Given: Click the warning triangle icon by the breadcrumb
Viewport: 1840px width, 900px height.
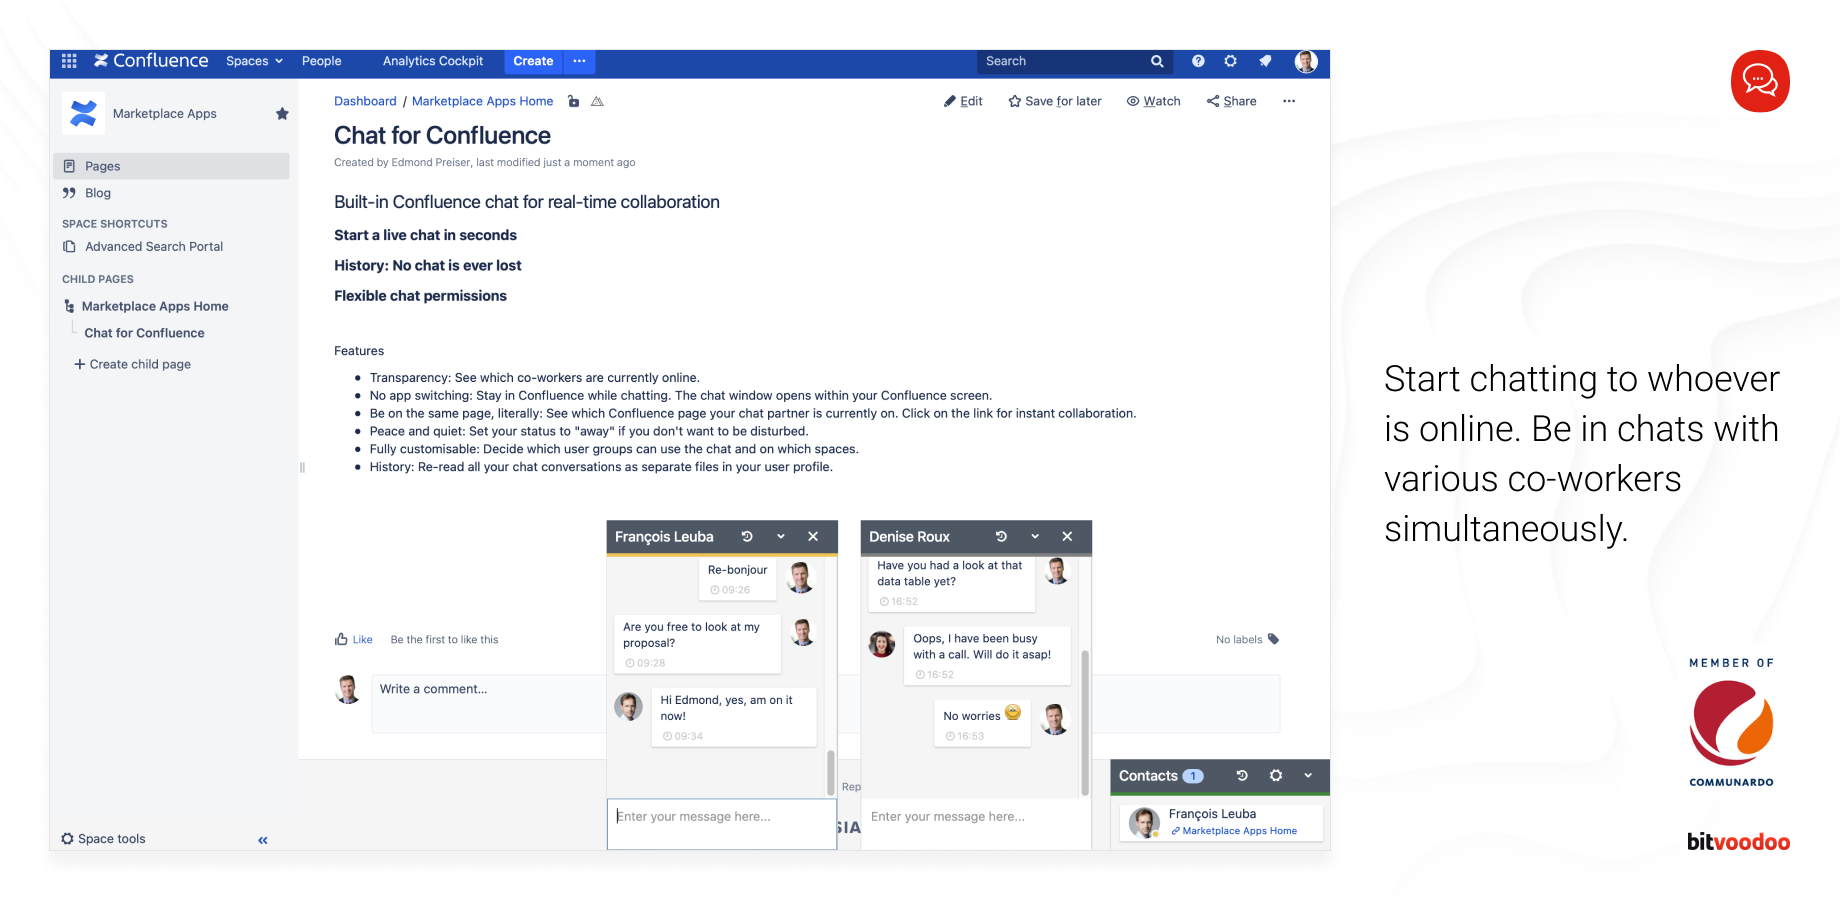Looking at the screenshot, I should click(597, 101).
